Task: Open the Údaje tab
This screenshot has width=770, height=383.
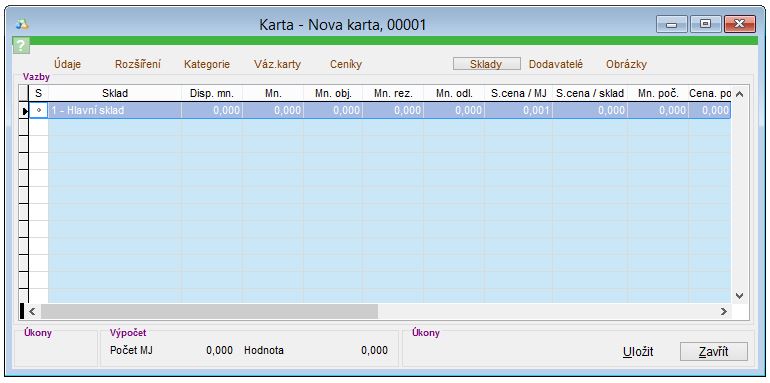Action: click(68, 64)
